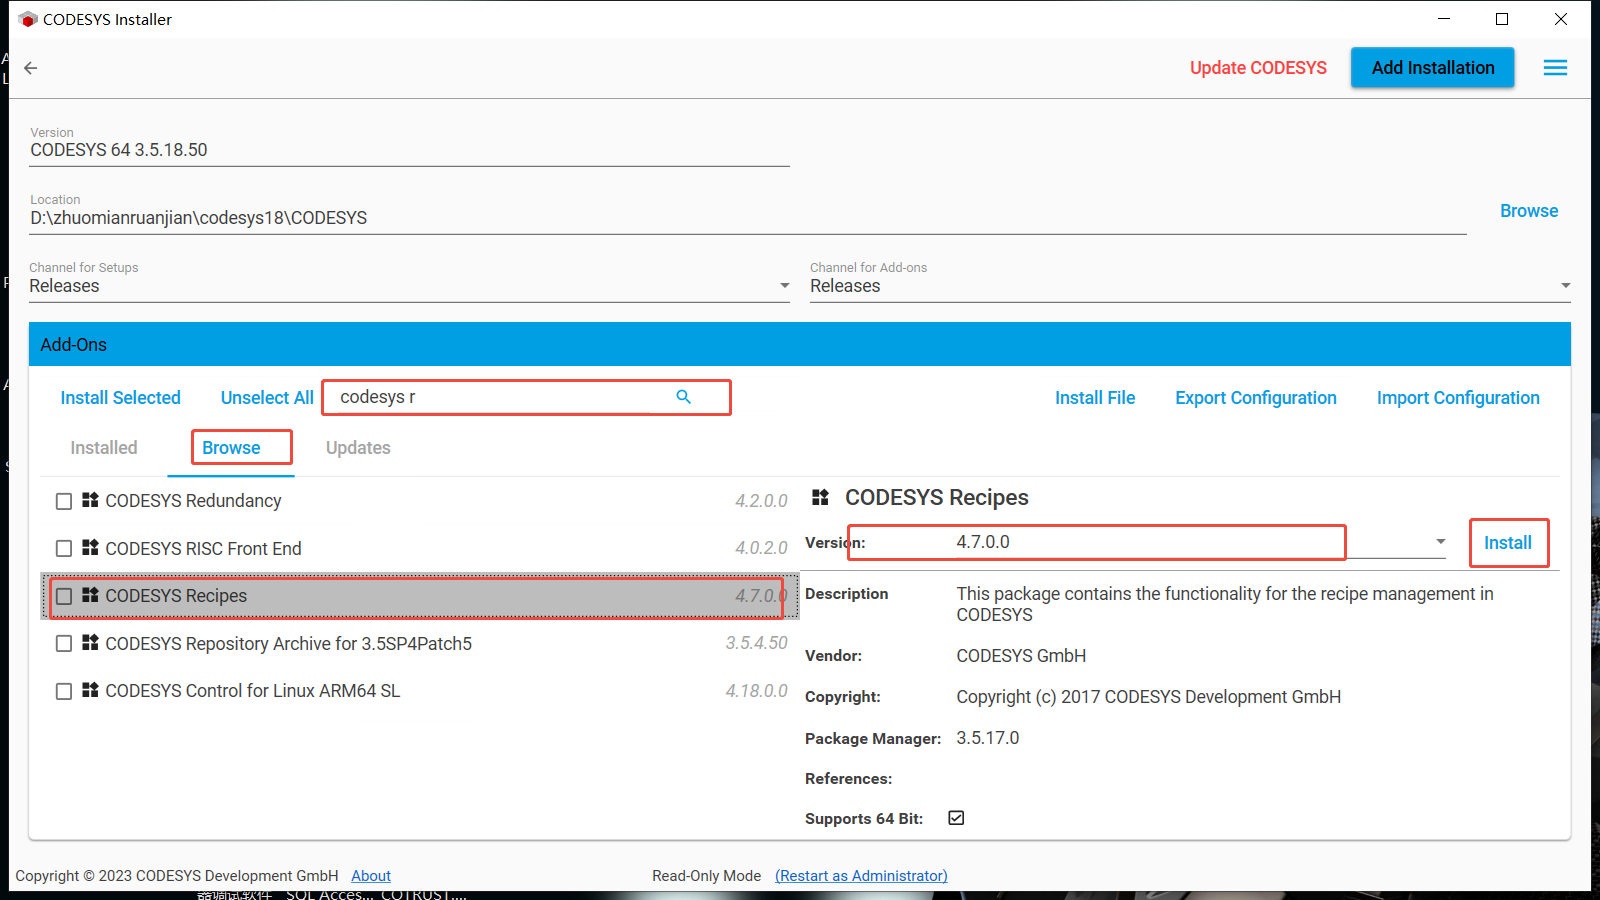Viewport: 1600px width, 900px height.
Task: Select CODESYS Repository Archive for 3.5SP4Patch5 text
Action: tap(288, 644)
